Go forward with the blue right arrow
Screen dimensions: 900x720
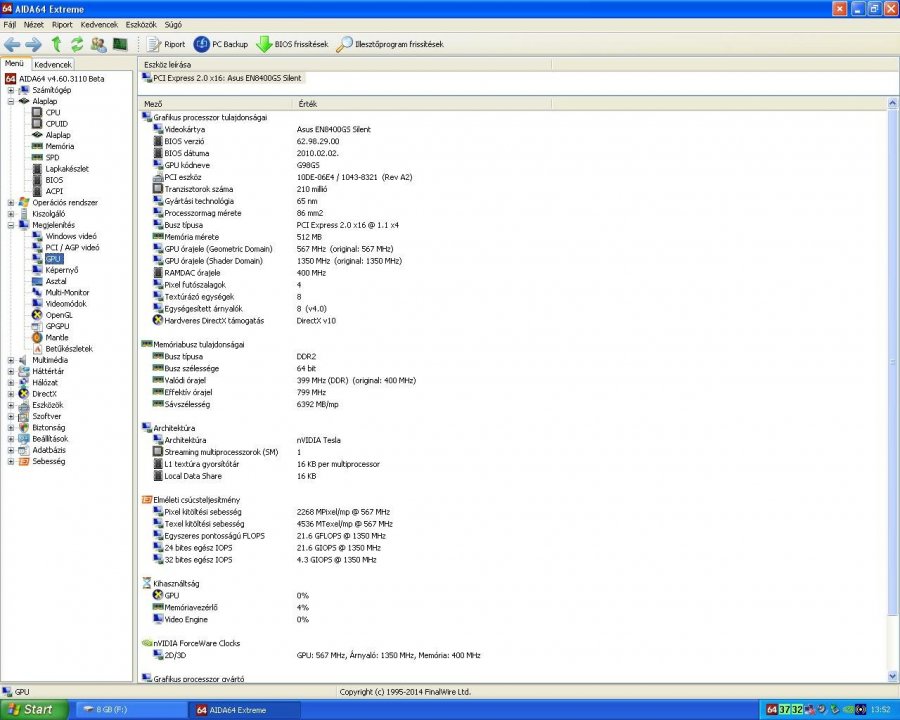(33, 44)
